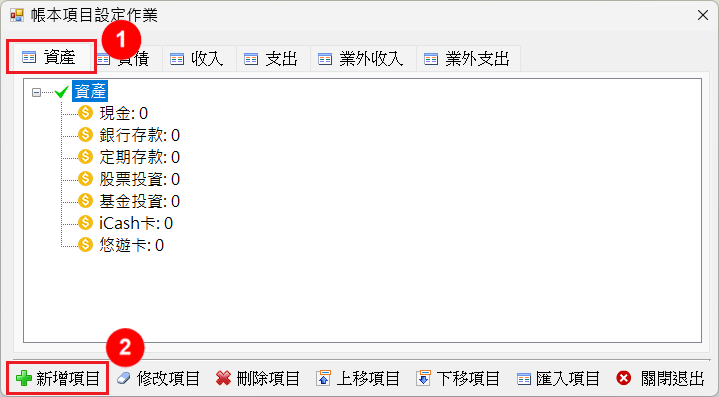The image size is (719, 397).
Task: Click 新增項目 to add an item
Action: click(58, 378)
